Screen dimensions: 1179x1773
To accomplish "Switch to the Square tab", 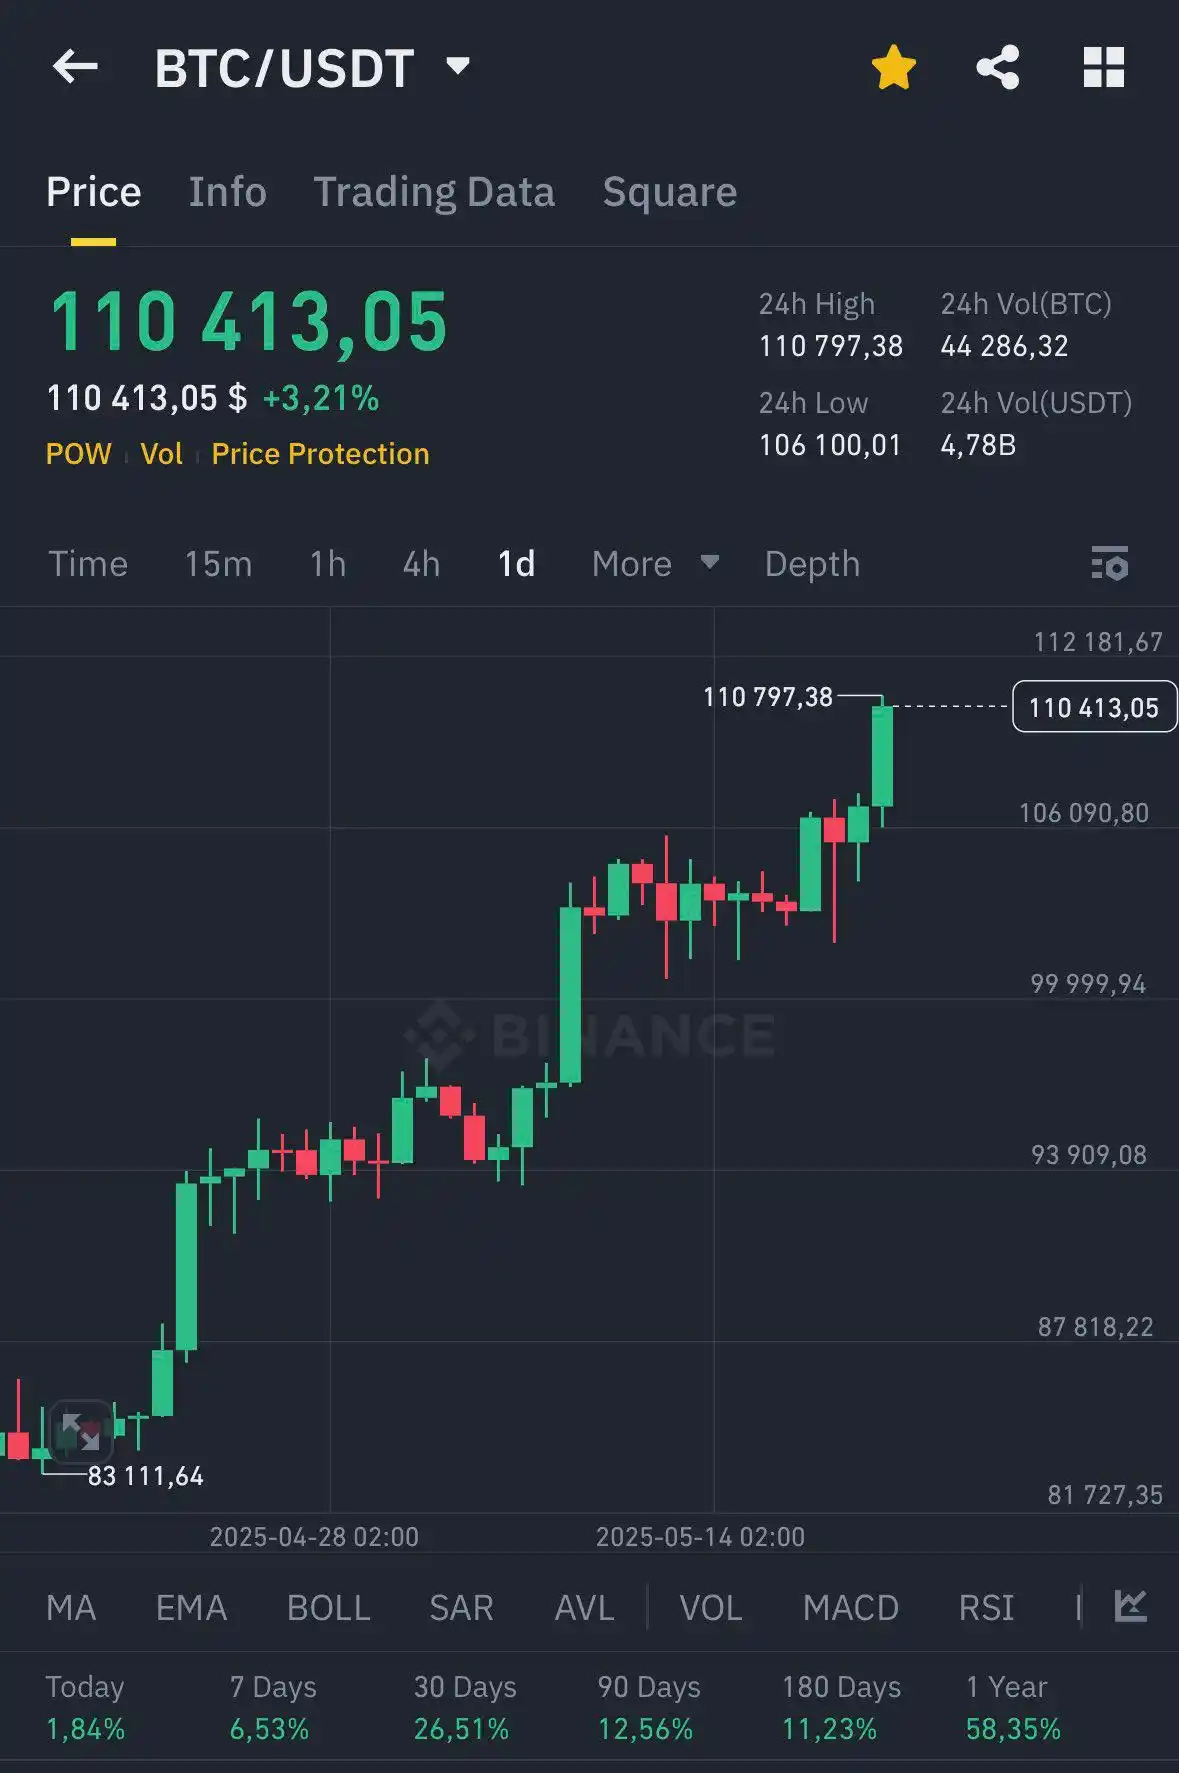I will point(669,192).
